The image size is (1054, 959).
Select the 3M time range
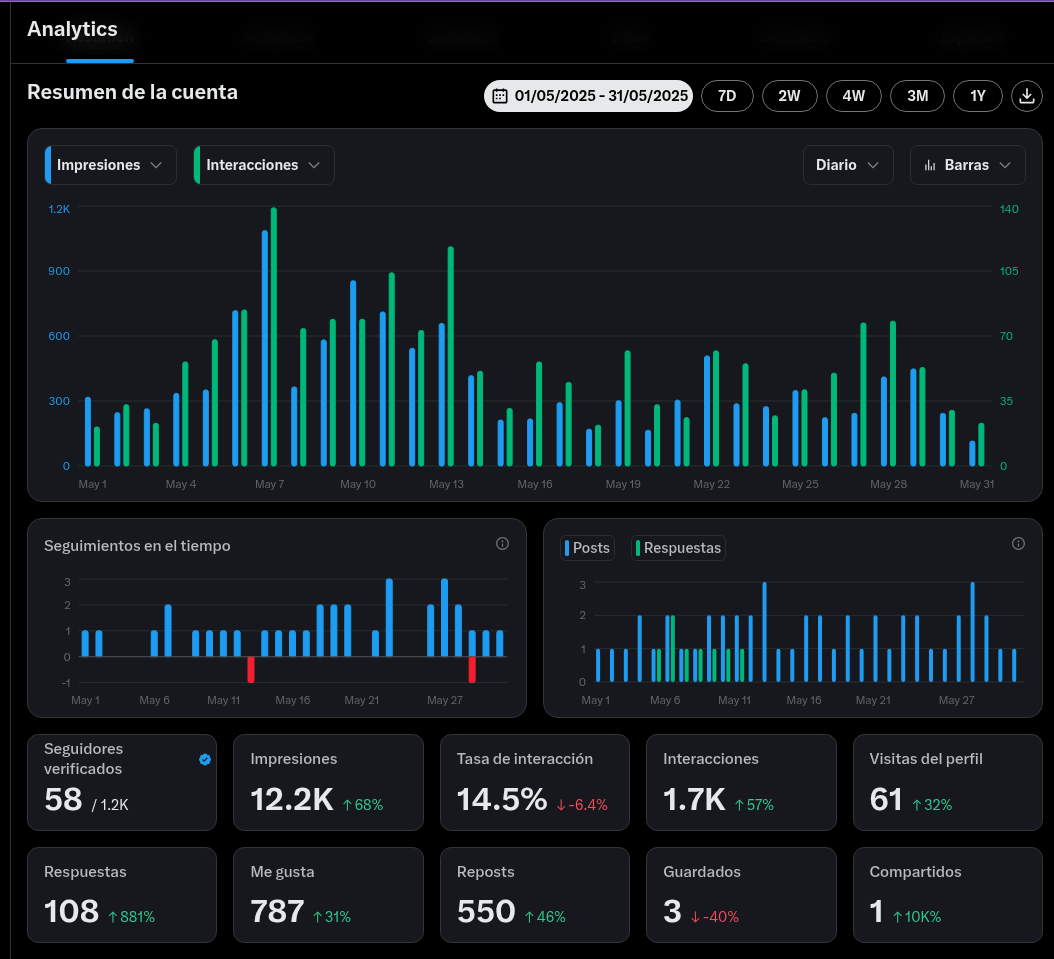pyautogui.click(x=918, y=96)
